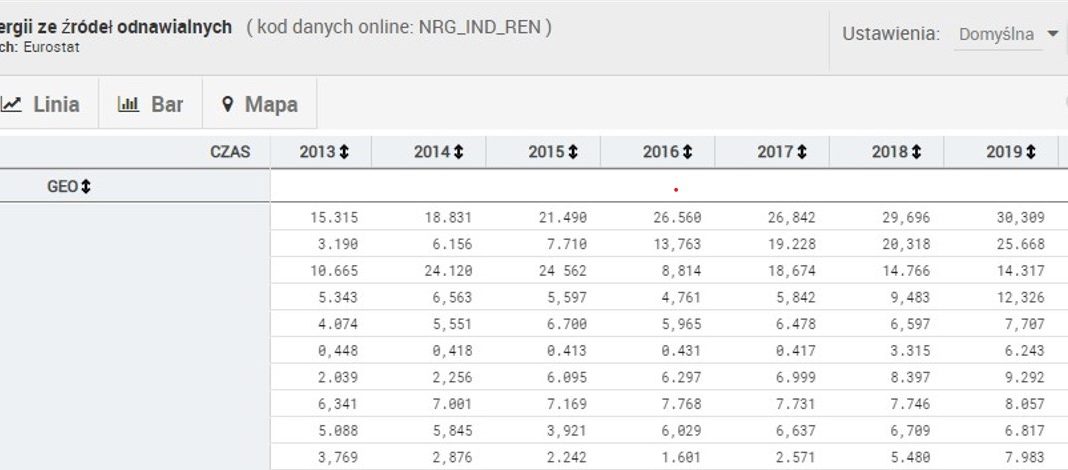The height and width of the screenshot is (470, 1068).
Task: Select cell value 5.343 in 2013
Action: [x=338, y=298]
